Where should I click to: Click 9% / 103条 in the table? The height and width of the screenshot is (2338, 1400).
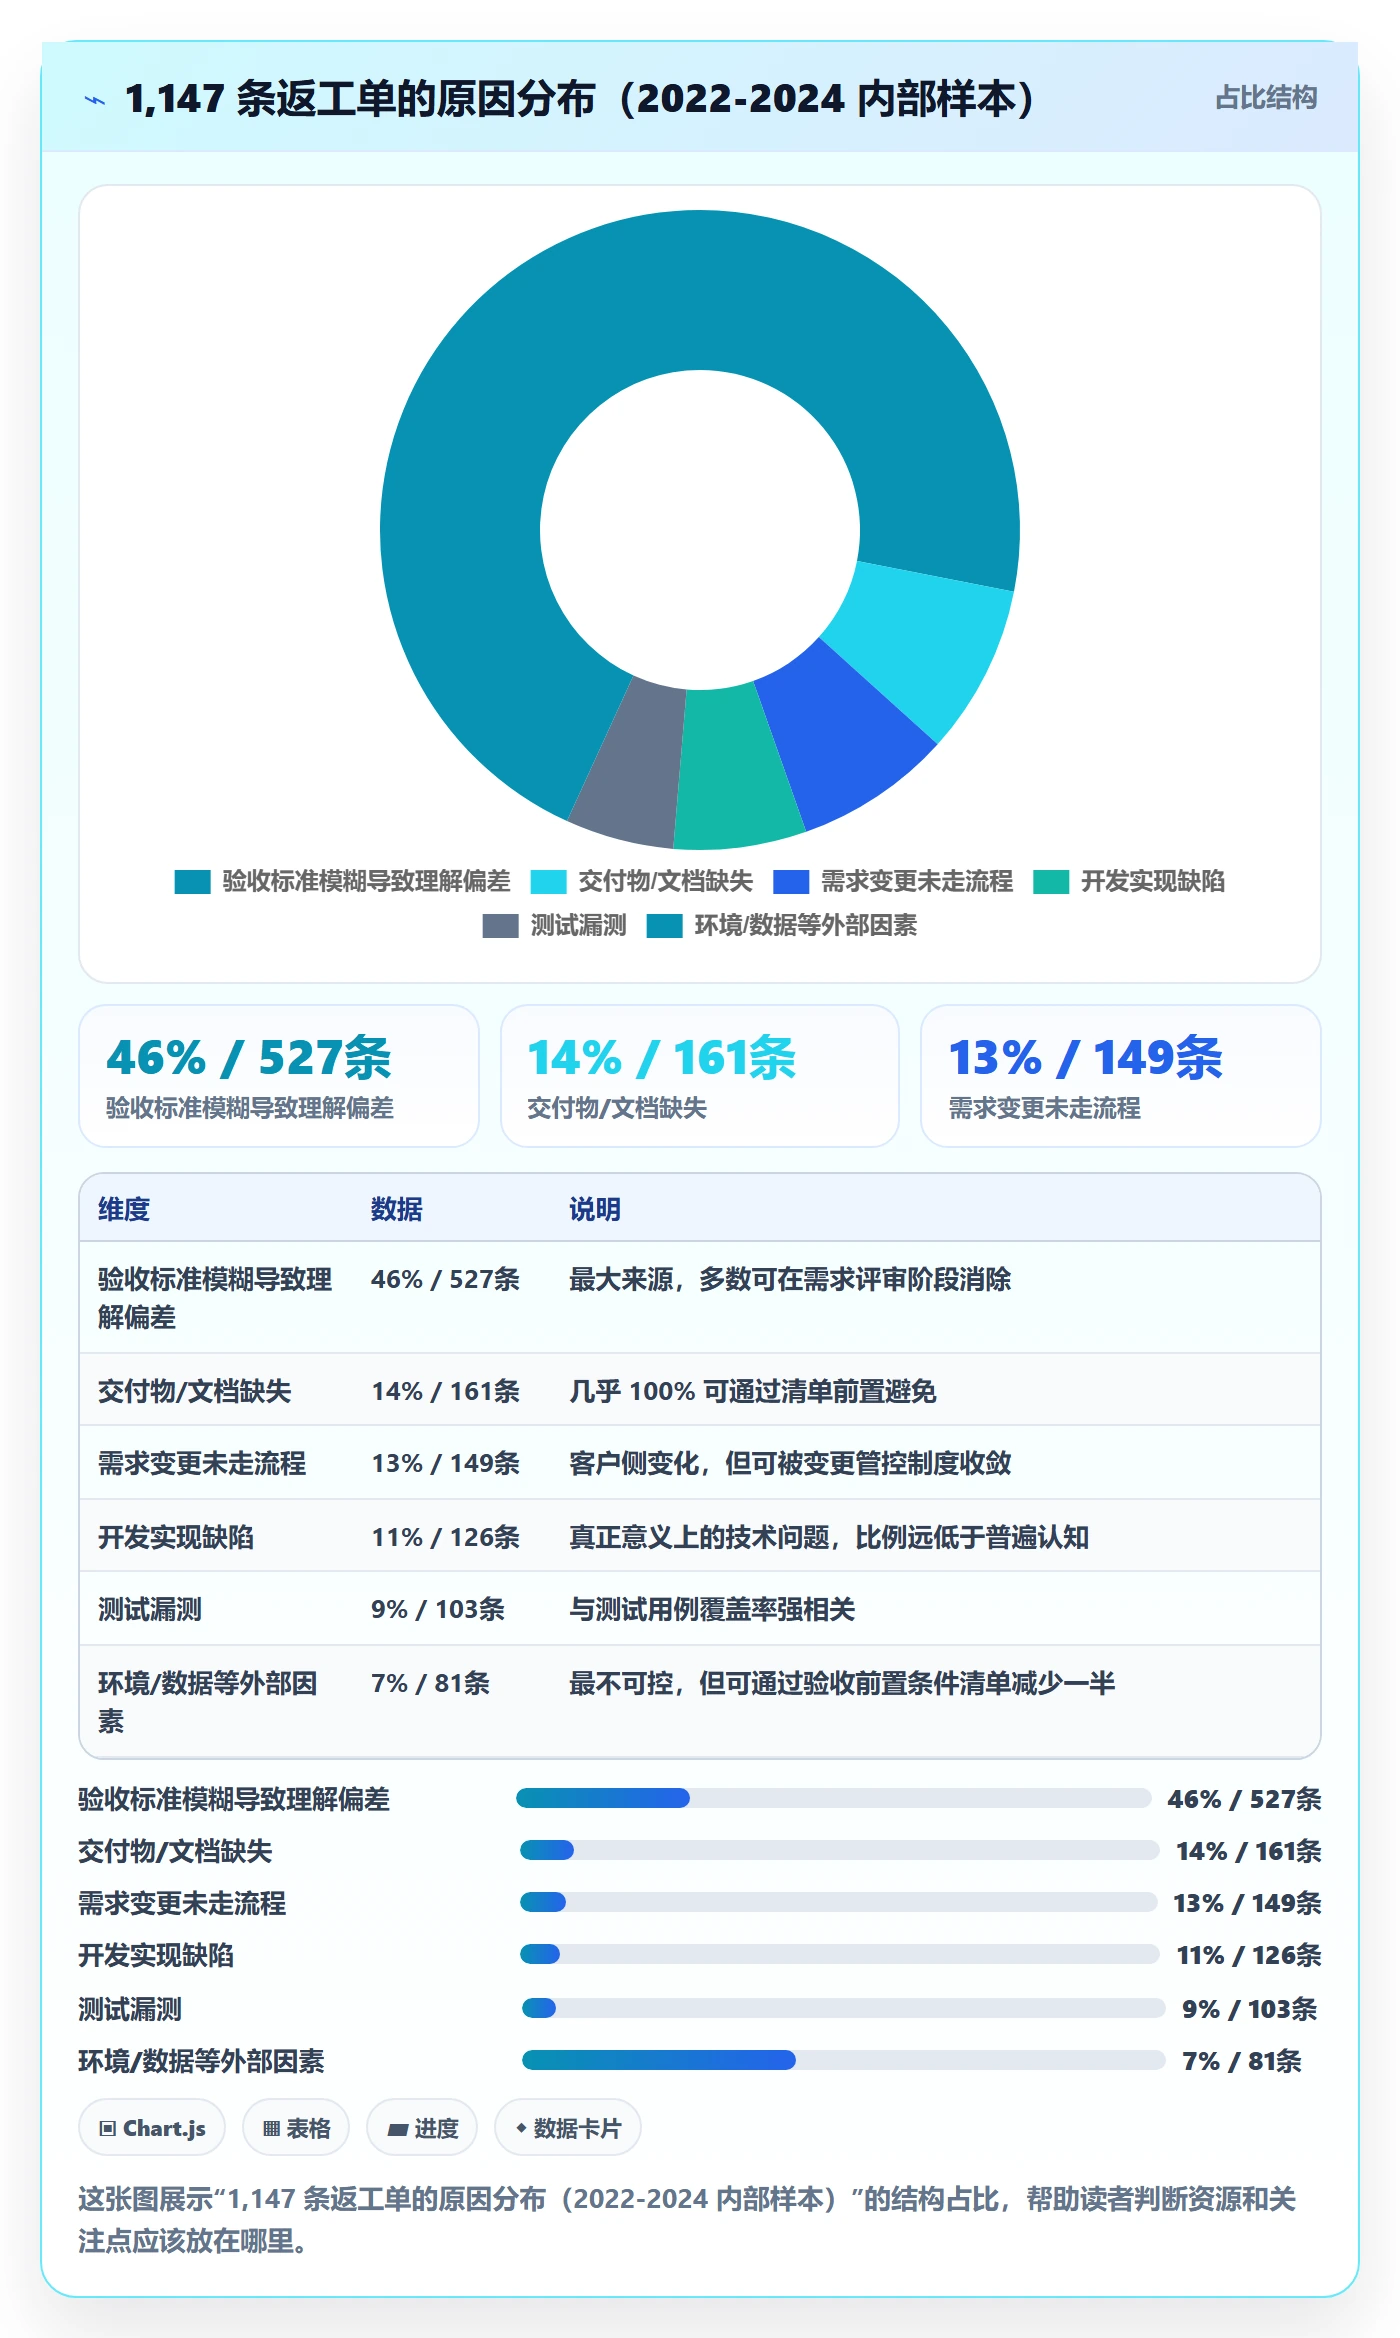438,1609
